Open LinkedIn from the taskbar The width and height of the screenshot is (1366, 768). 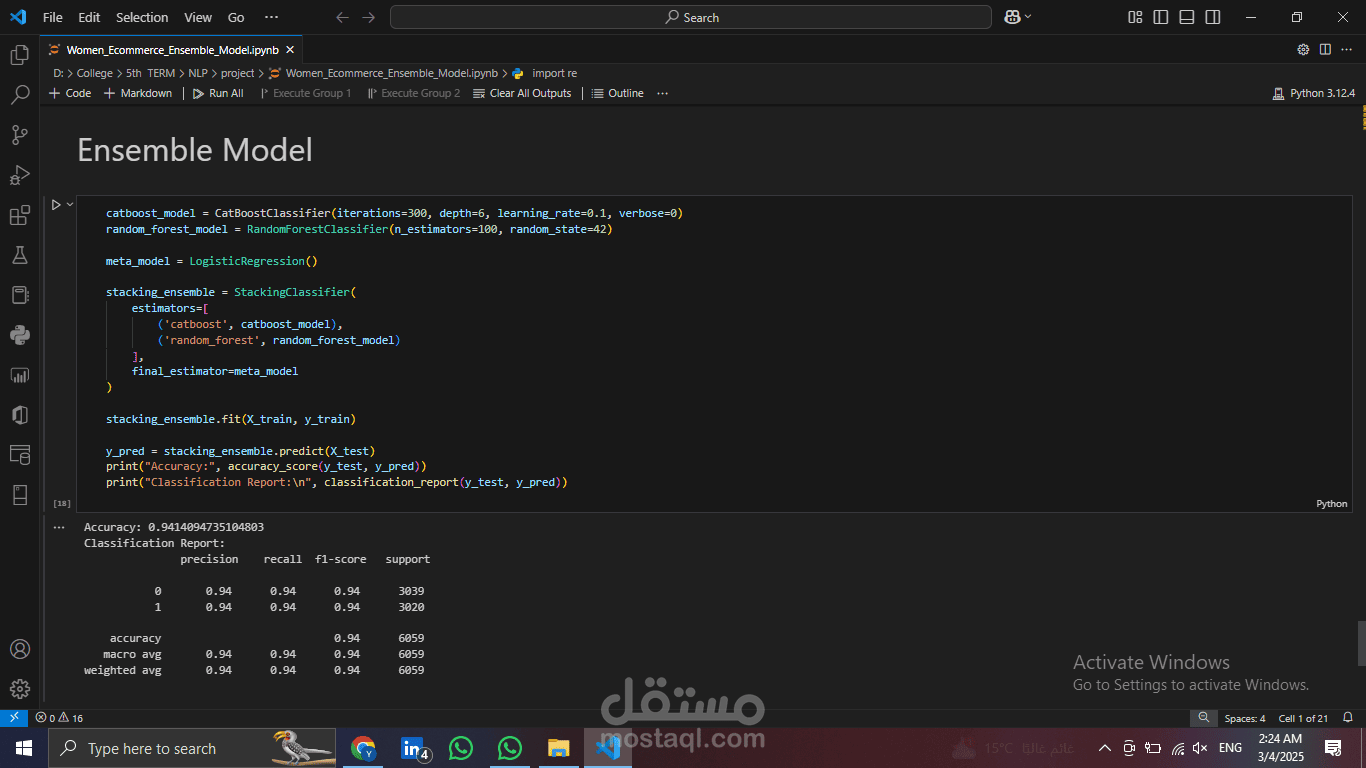point(412,748)
